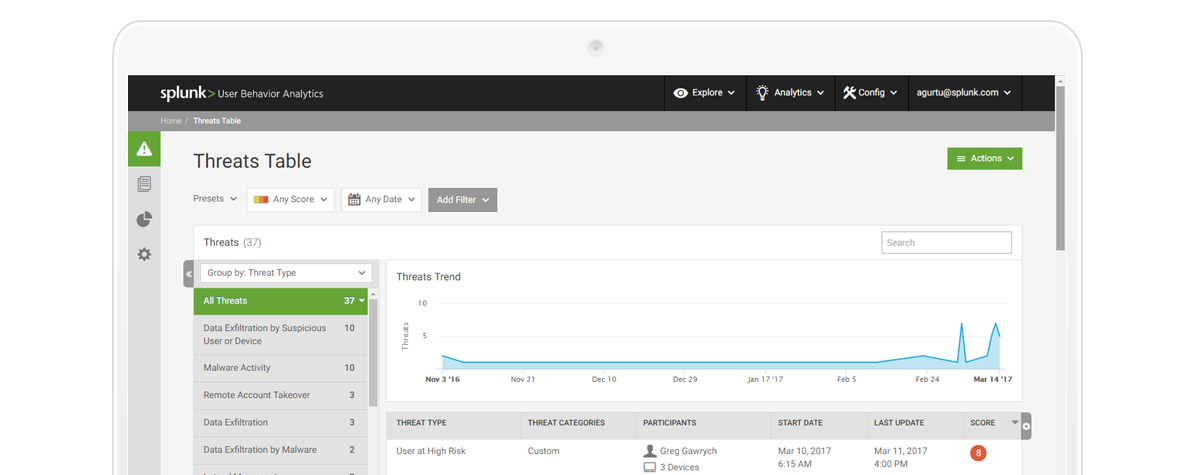Open the pie chart dashboard sidebar icon
Image resolution: width=1200 pixels, height=475 pixels.
pos(144,219)
